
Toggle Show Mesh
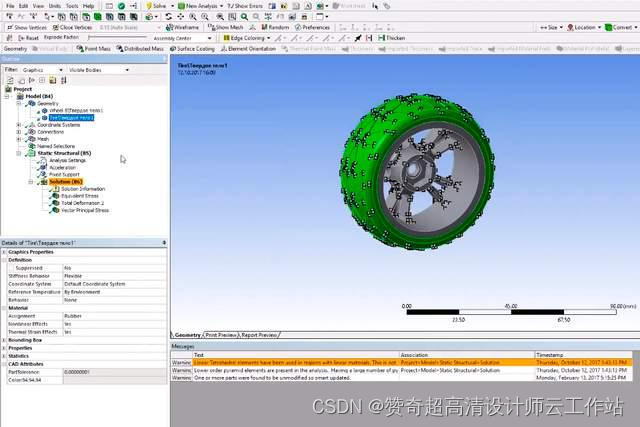click(x=225, y=27)
